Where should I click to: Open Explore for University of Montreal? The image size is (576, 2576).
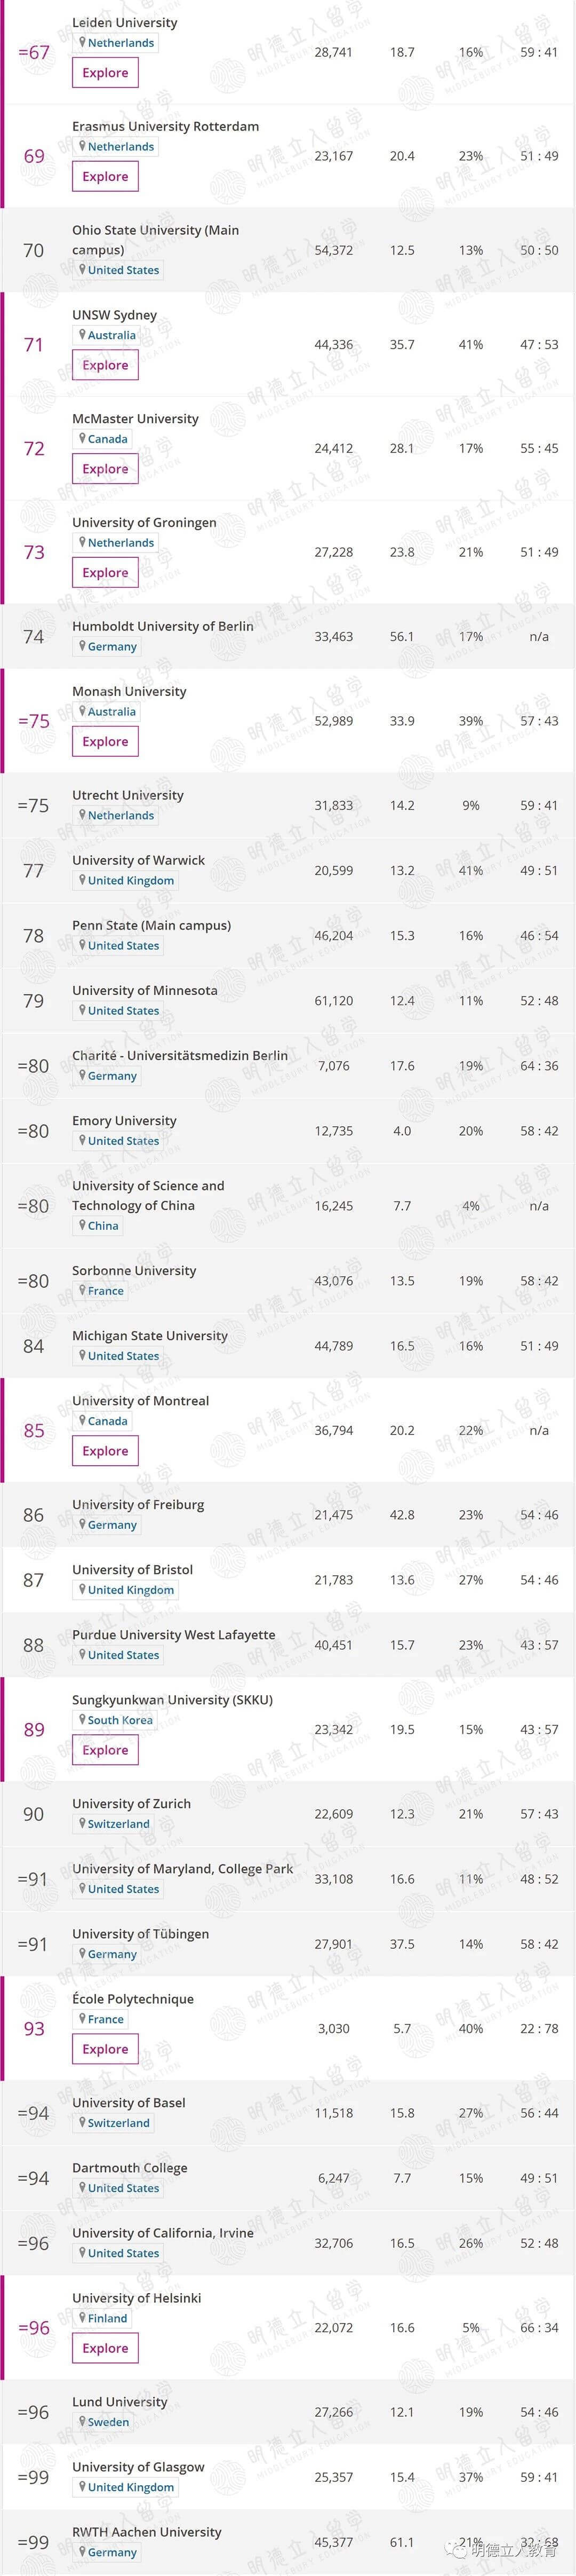(105, 1452)
